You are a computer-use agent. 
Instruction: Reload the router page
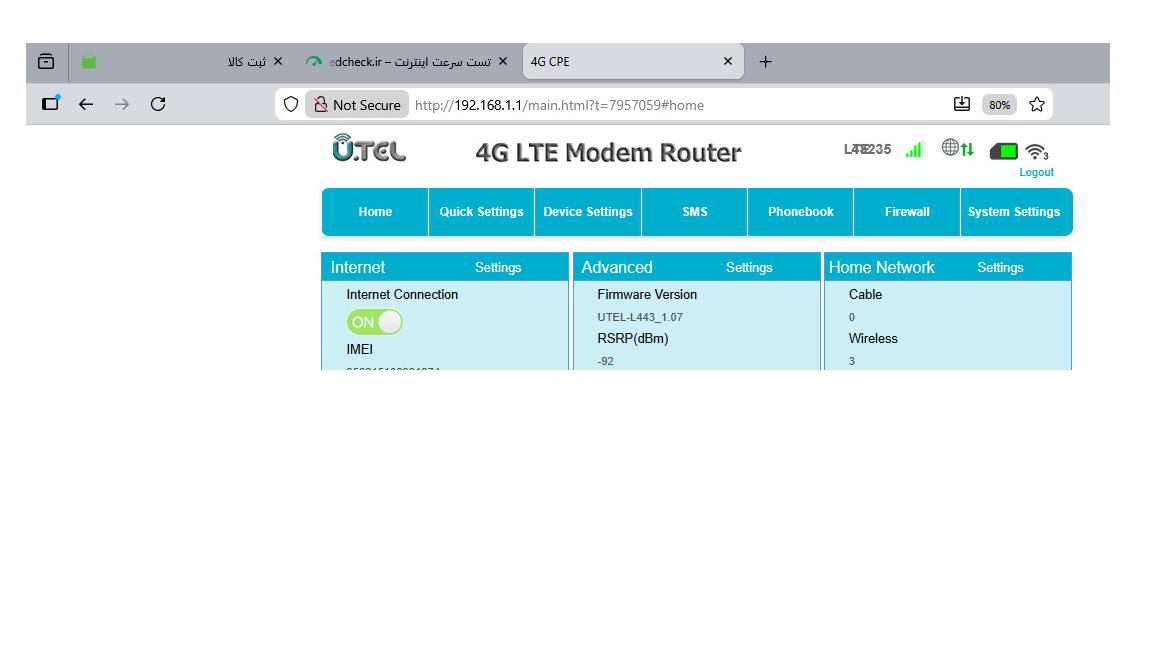coord(158,104)
